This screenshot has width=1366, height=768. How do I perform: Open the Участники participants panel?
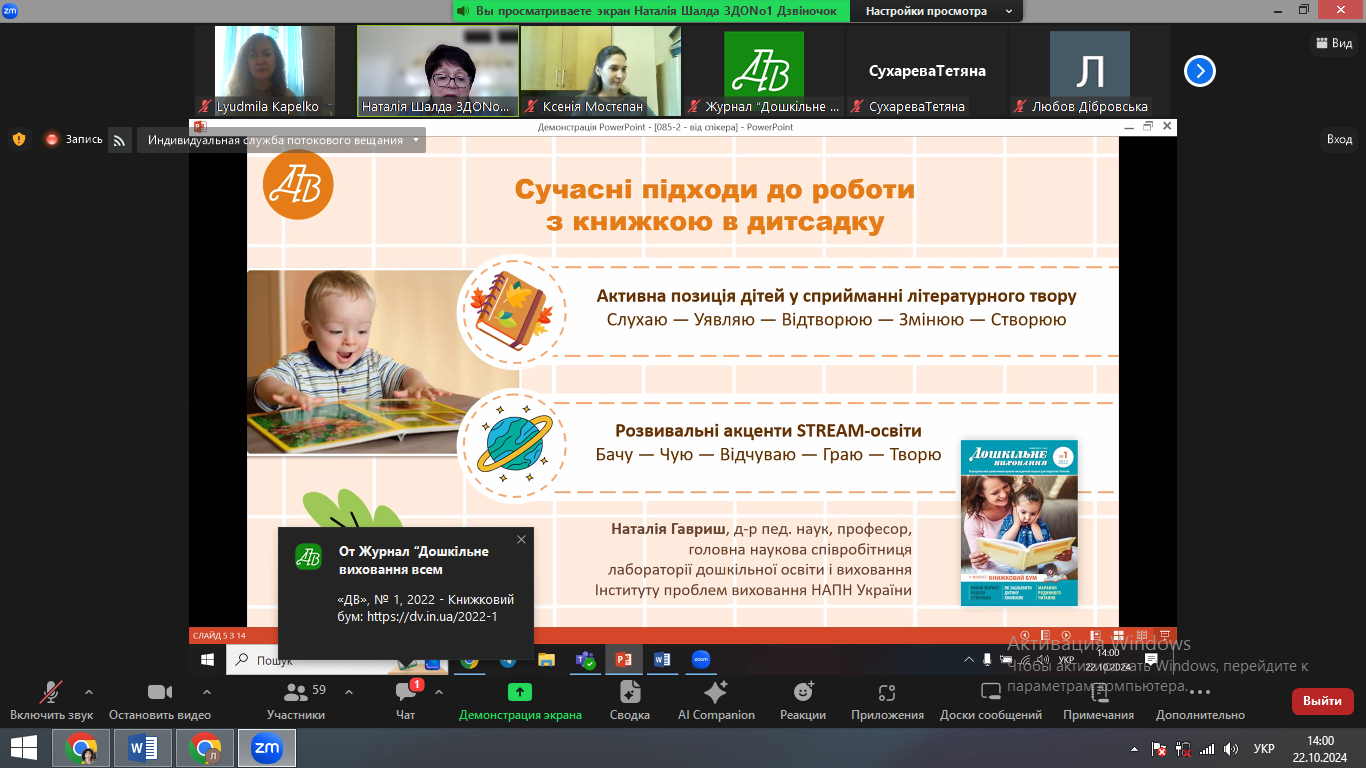pos(296,700)
